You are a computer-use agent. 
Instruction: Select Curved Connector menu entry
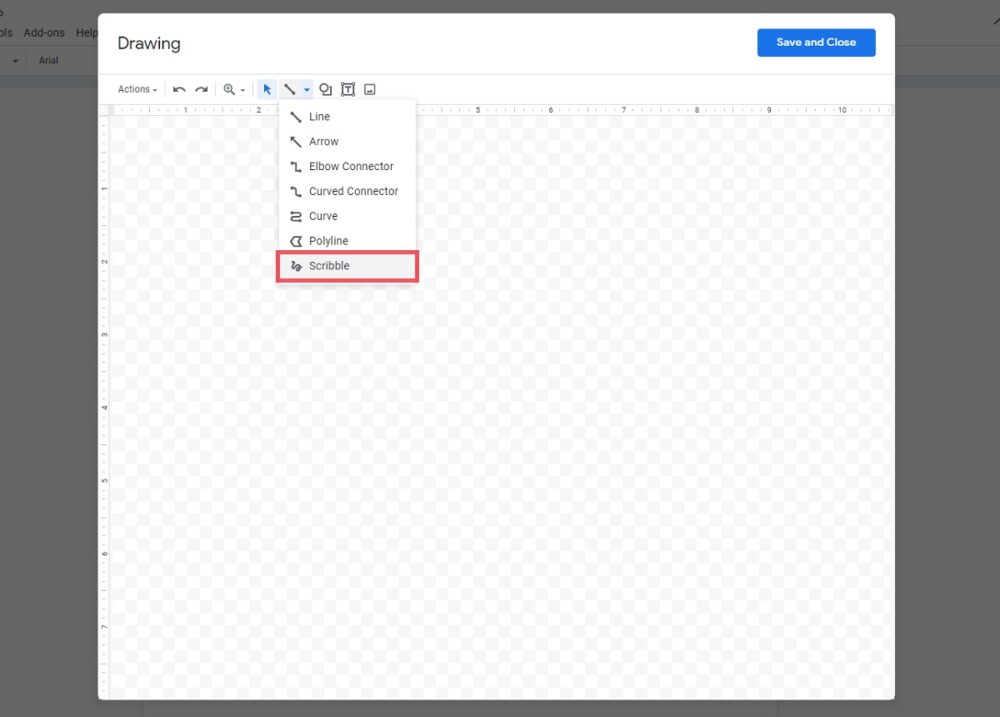pyautogui.click(x=347, y=191)
